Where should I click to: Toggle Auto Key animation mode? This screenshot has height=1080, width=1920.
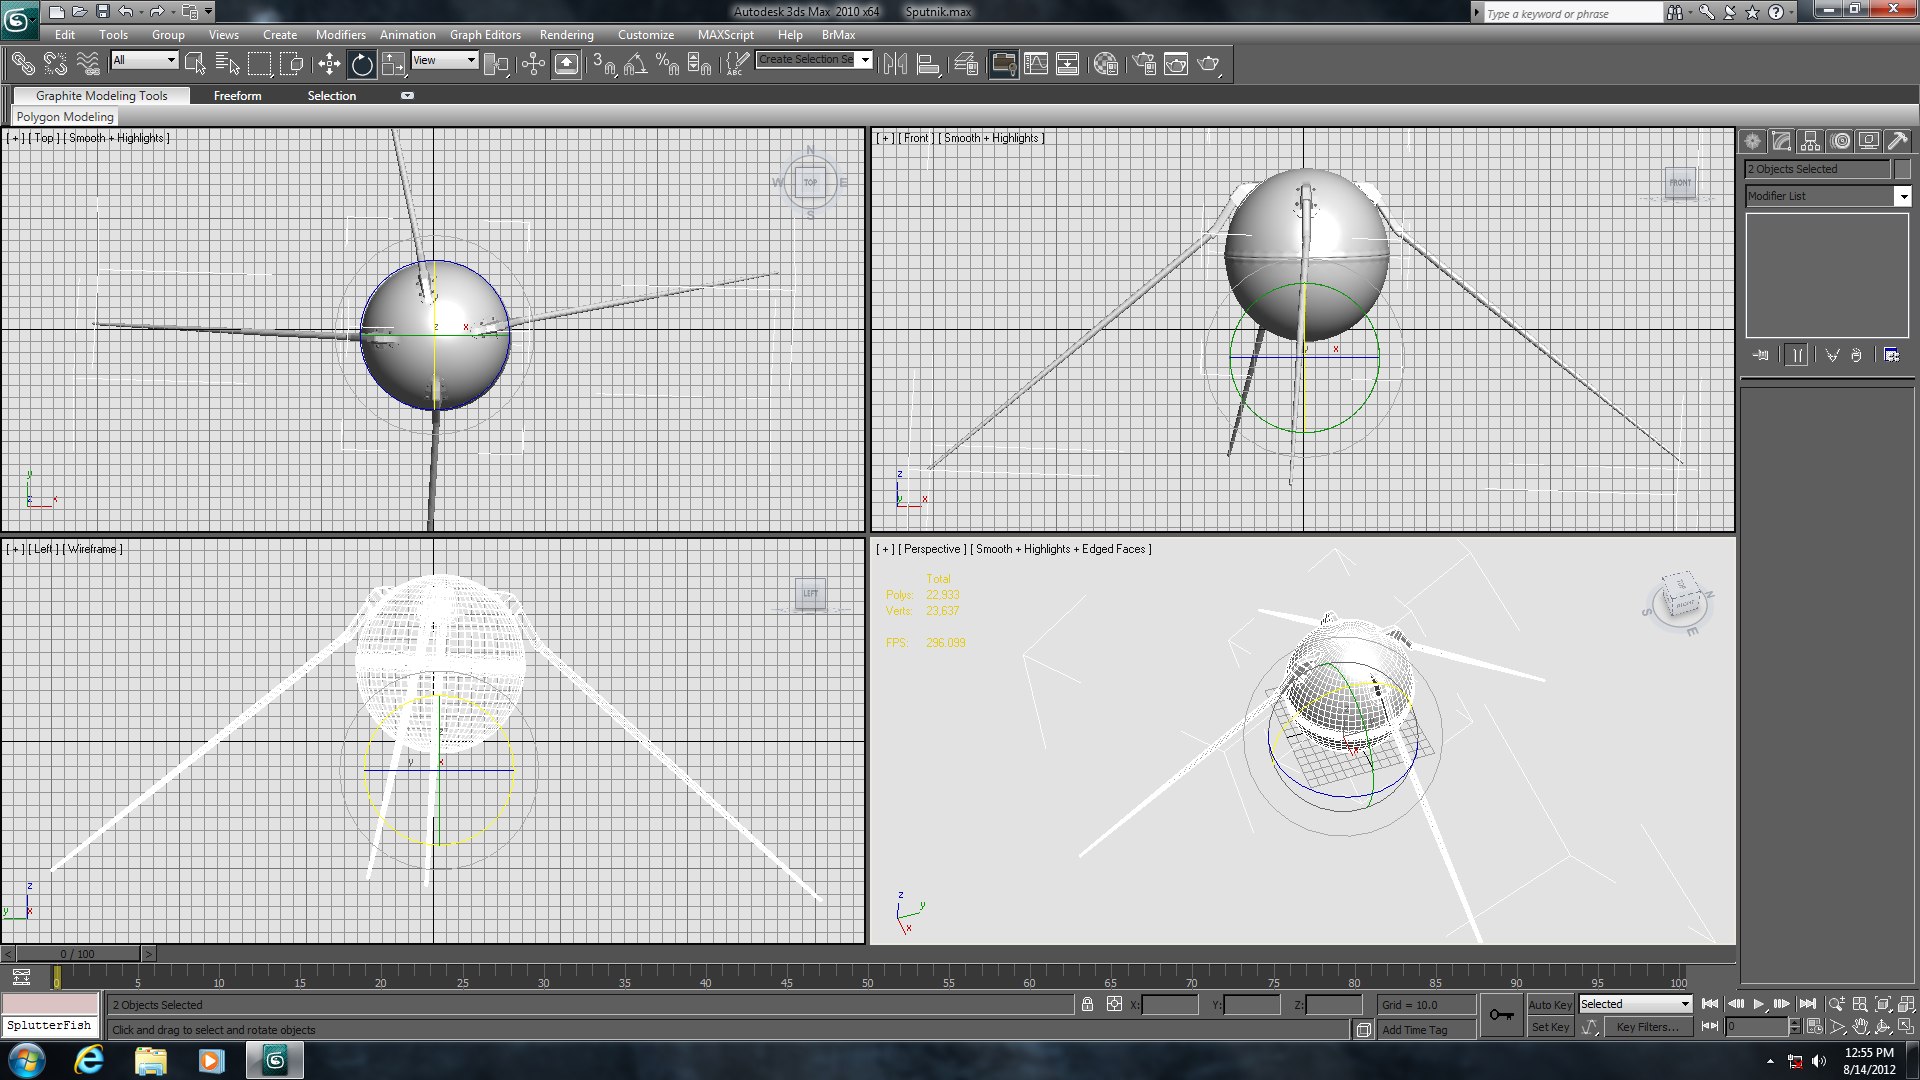pos(1550,1005)
